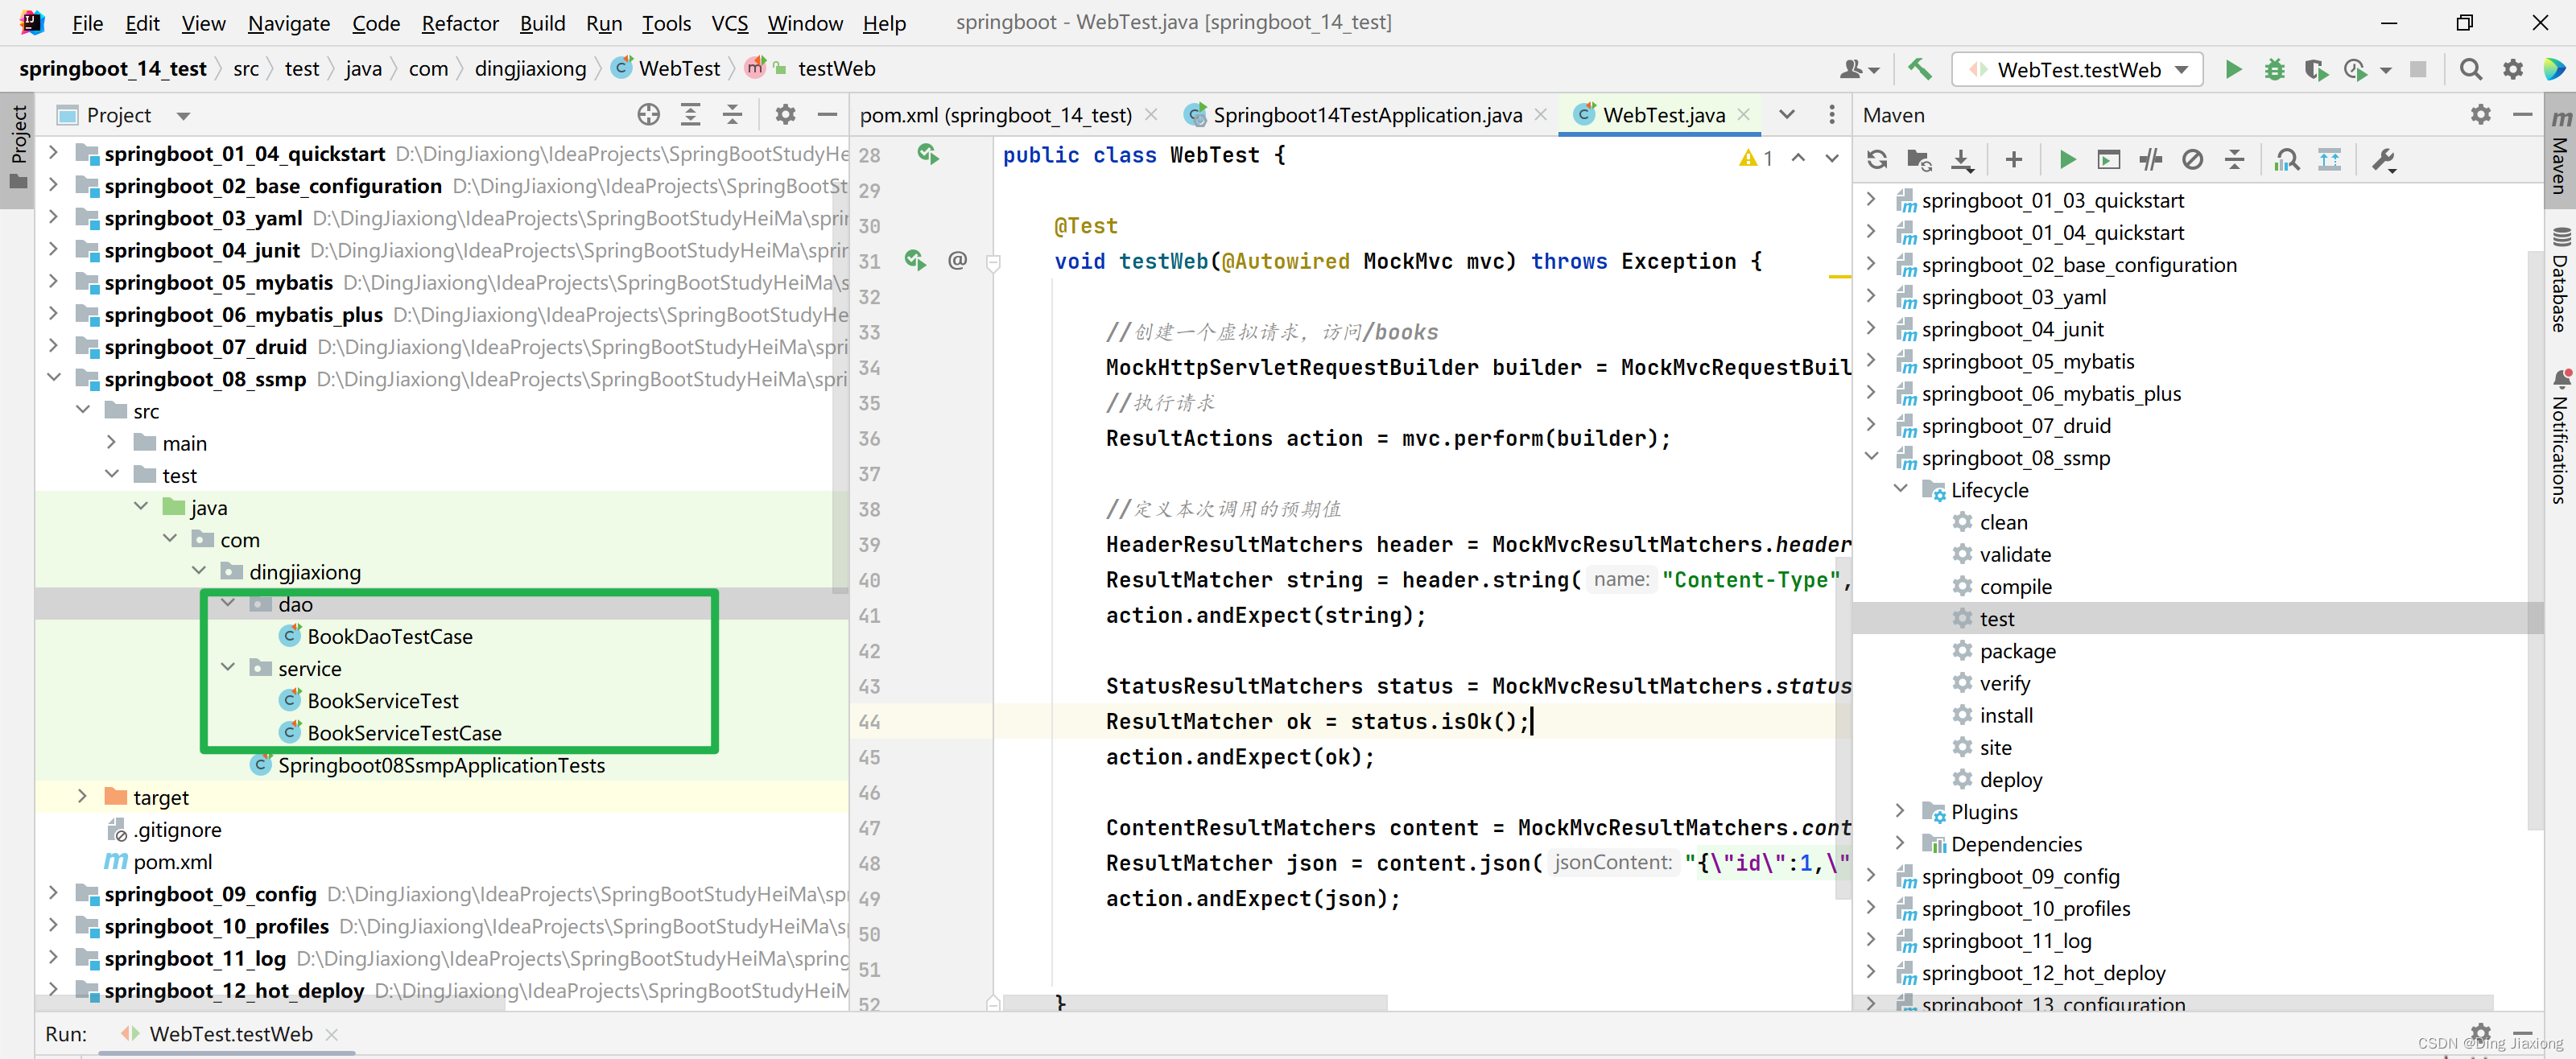Toggle Database tool window stripe button
Screen dimensions: 2576x1059
(2559, 280)
